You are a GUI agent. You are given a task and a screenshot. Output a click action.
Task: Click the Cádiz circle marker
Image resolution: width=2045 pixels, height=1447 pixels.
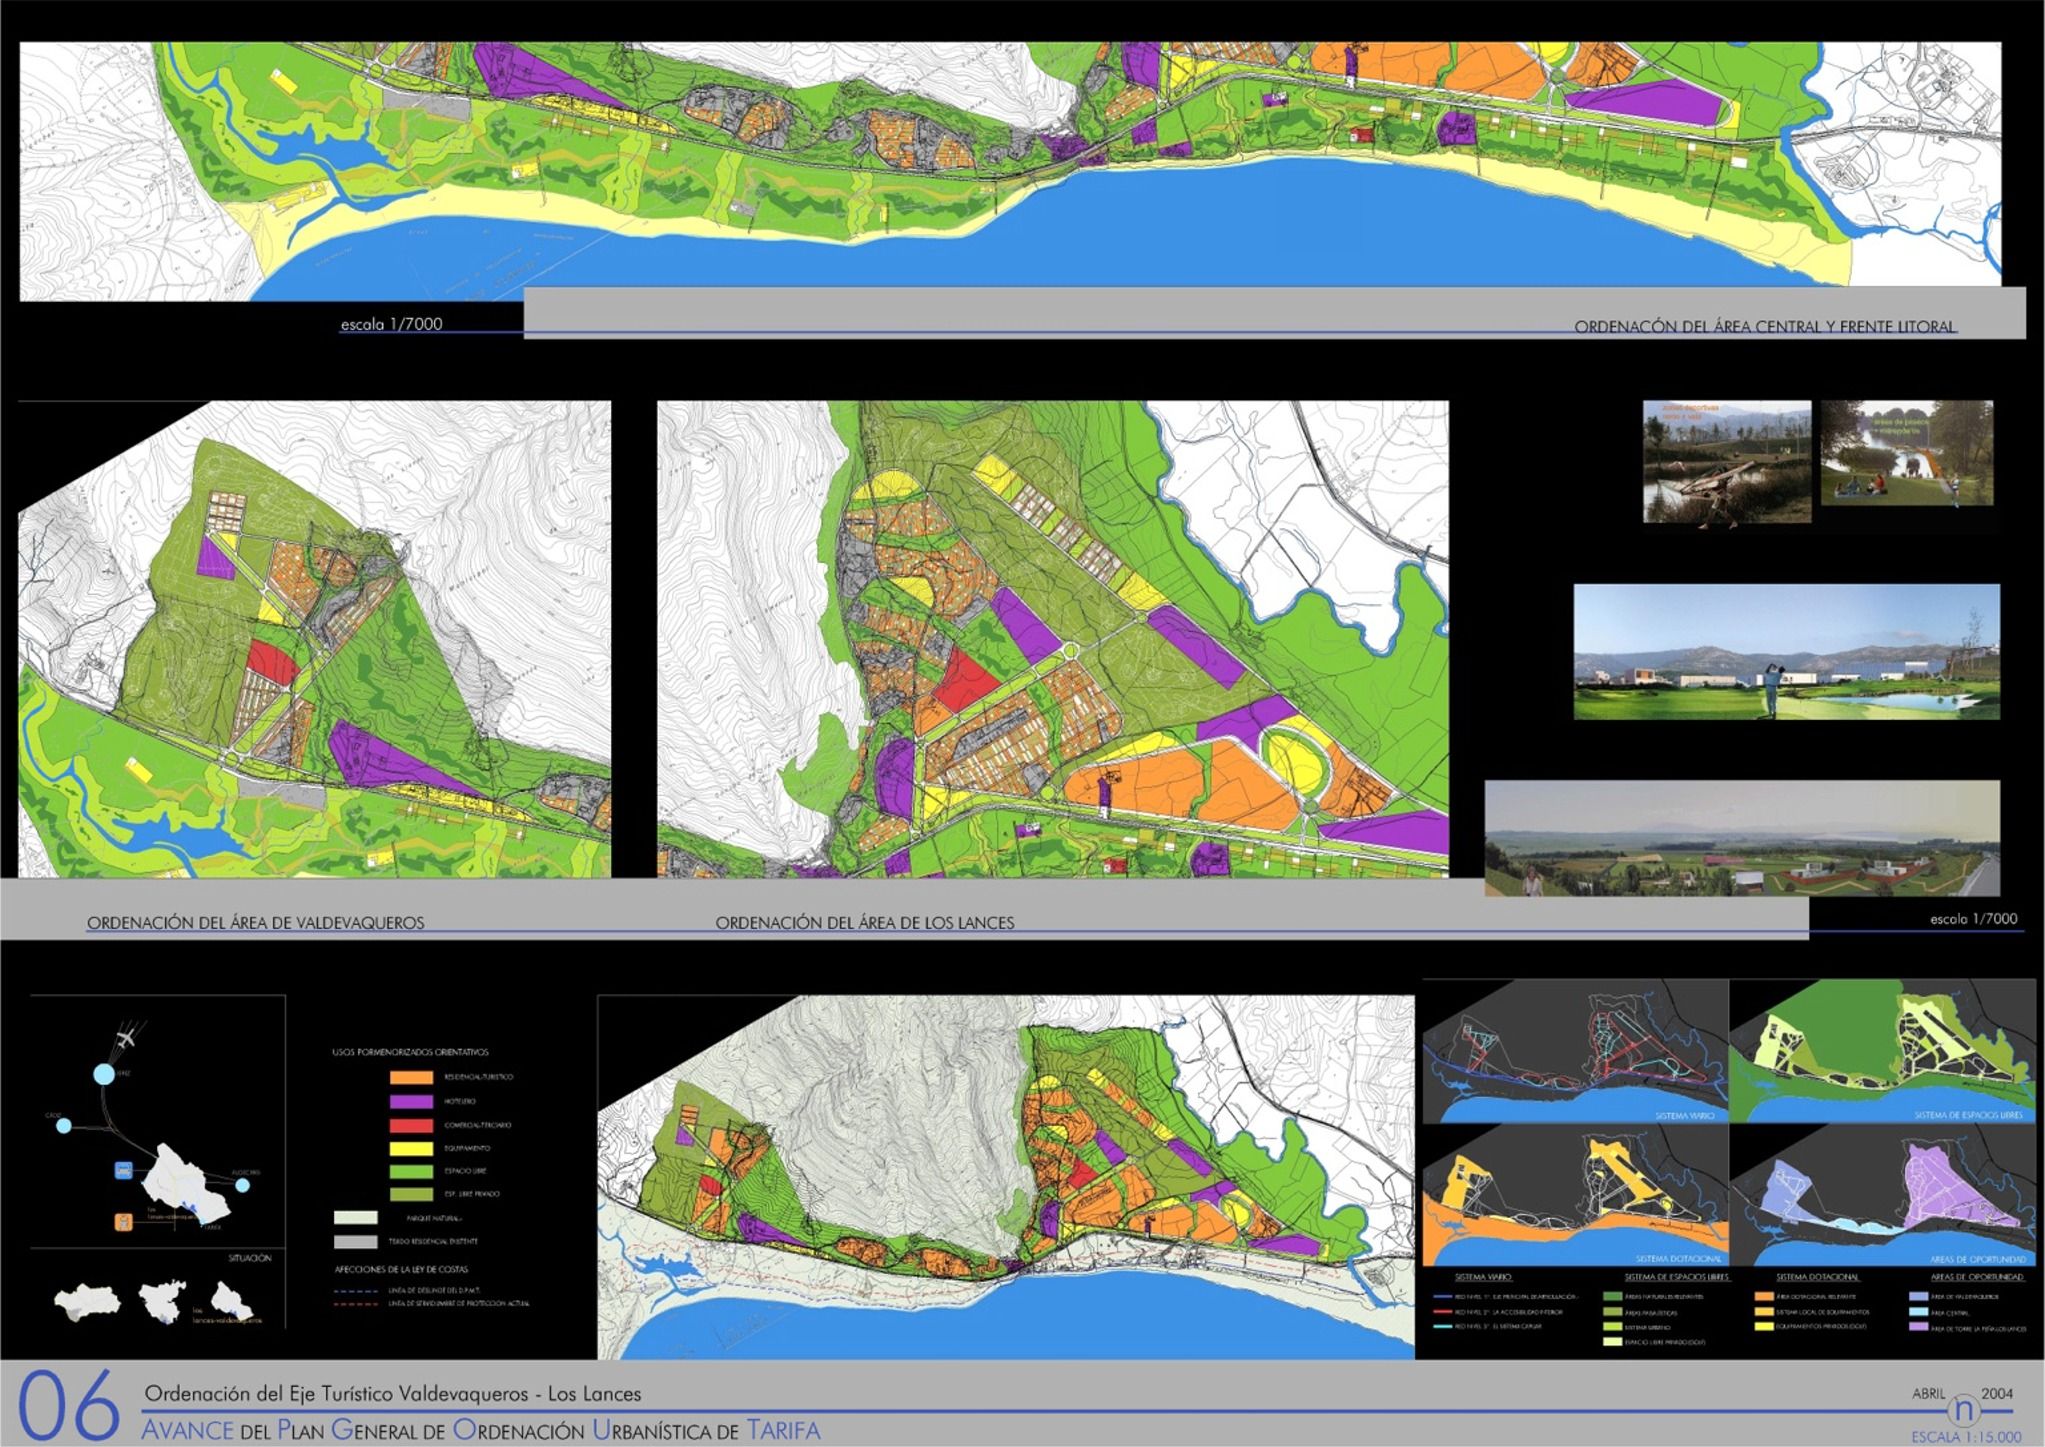64,1126
